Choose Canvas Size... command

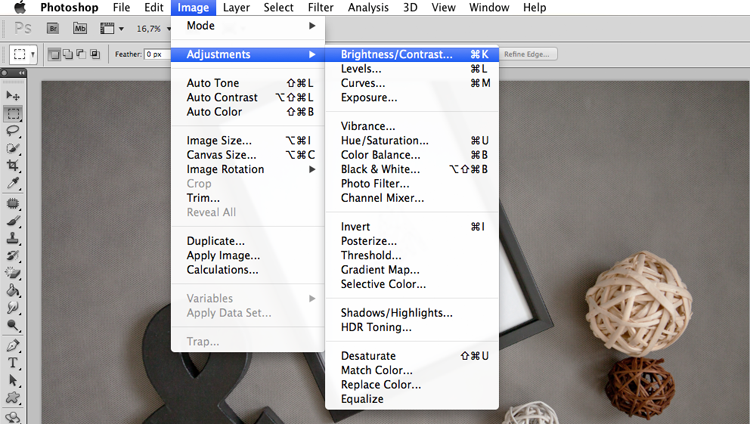(248, 155)
